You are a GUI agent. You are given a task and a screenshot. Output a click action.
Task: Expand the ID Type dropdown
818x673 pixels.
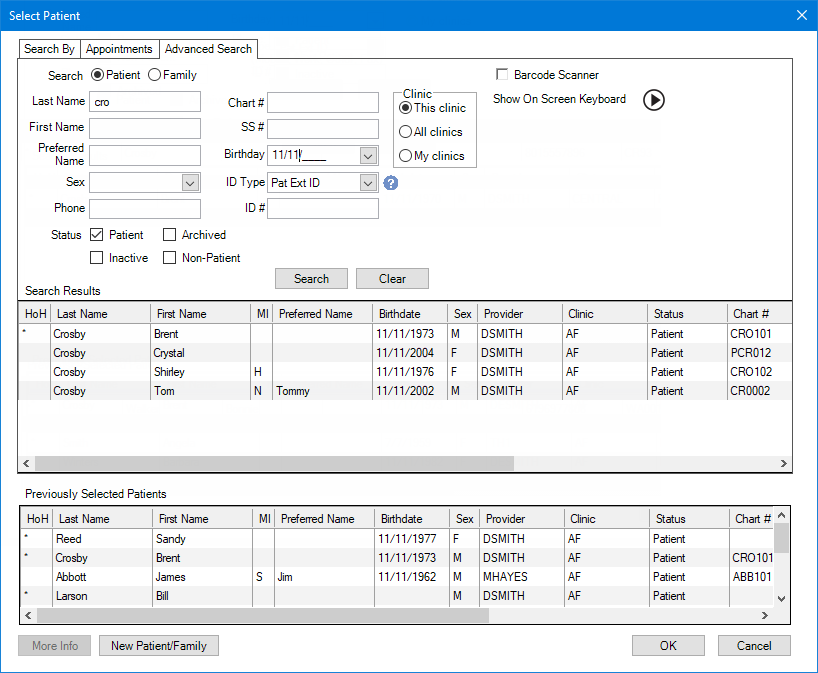pos(368,183)
